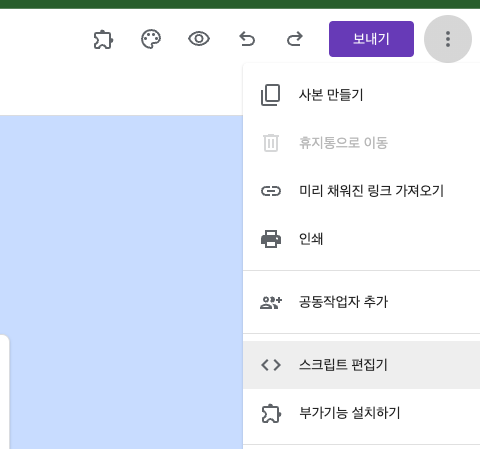Open 공동작업자 추가 to add collaborators
Viewport: 480px width, 449px height.
362,302
